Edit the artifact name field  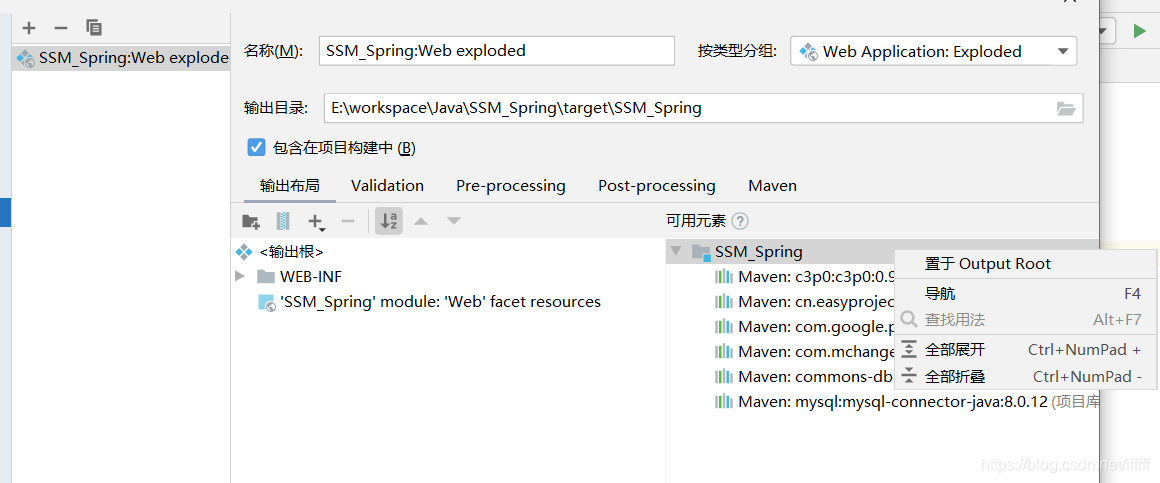tap(496, 51)
